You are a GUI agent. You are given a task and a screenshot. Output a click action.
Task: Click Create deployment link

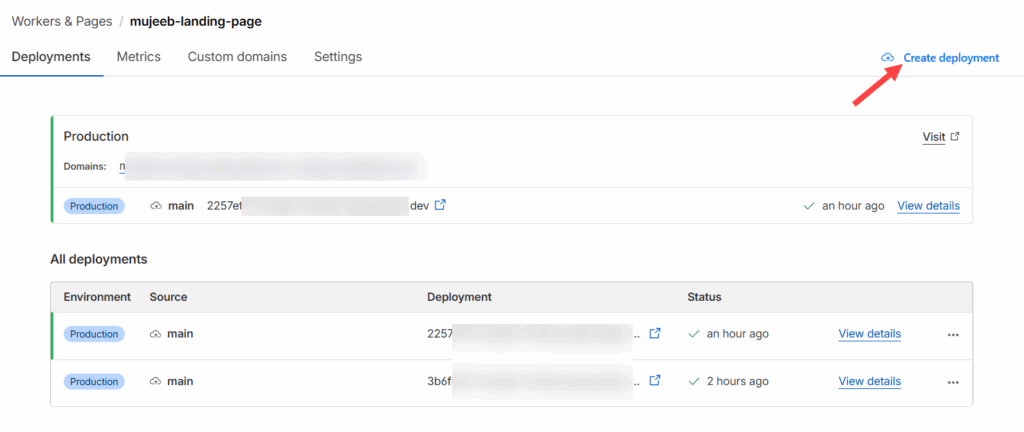click(950, 58)
